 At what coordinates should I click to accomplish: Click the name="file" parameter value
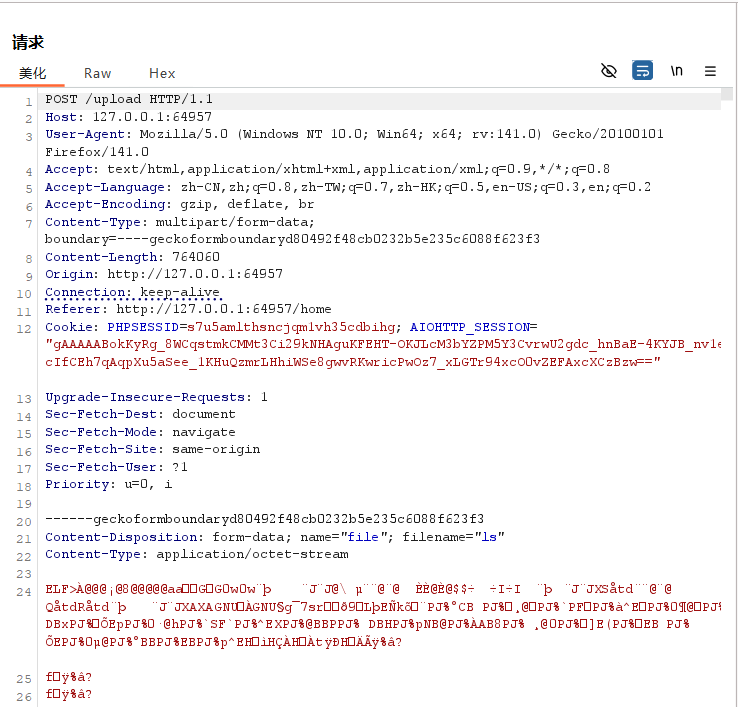(362, 537)
